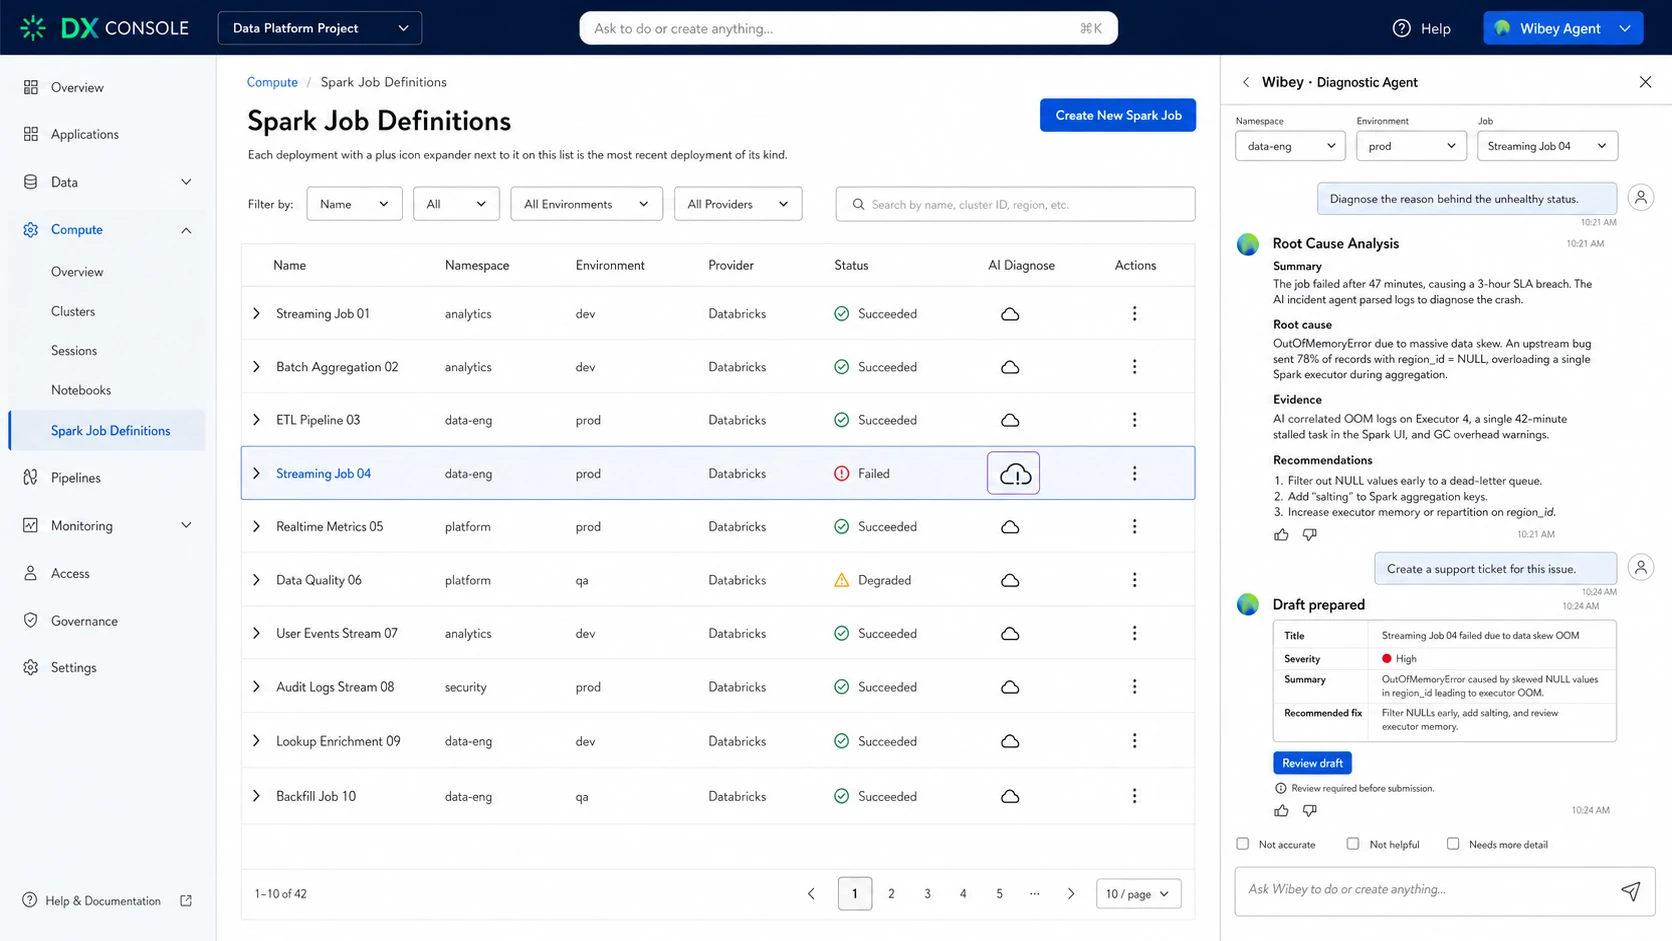1672x941 pixels.
Task: Click the Settings gear icon in sidebar
Action: [x=31, y=667]
